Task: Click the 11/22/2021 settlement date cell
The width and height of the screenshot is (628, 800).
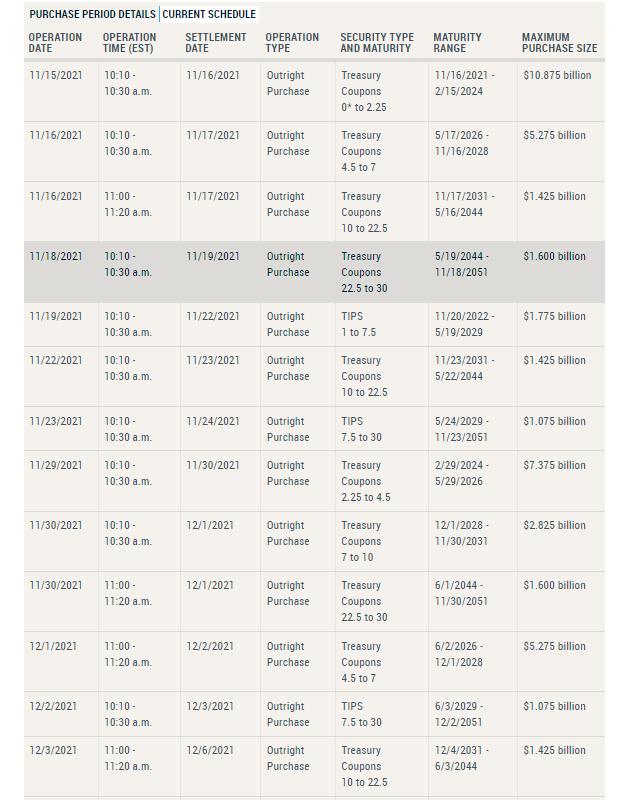Action: pyautogui.click(x=213, y=316)
